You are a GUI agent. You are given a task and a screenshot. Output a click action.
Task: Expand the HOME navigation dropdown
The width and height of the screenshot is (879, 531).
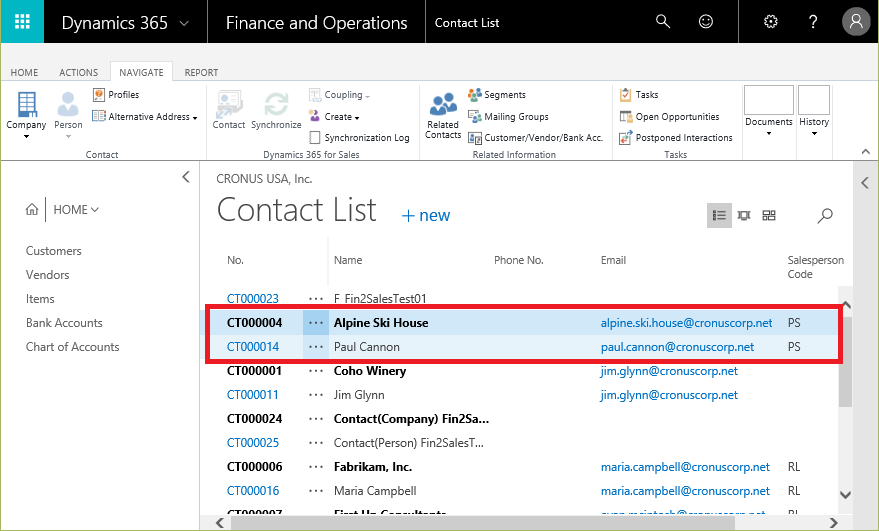76,210
